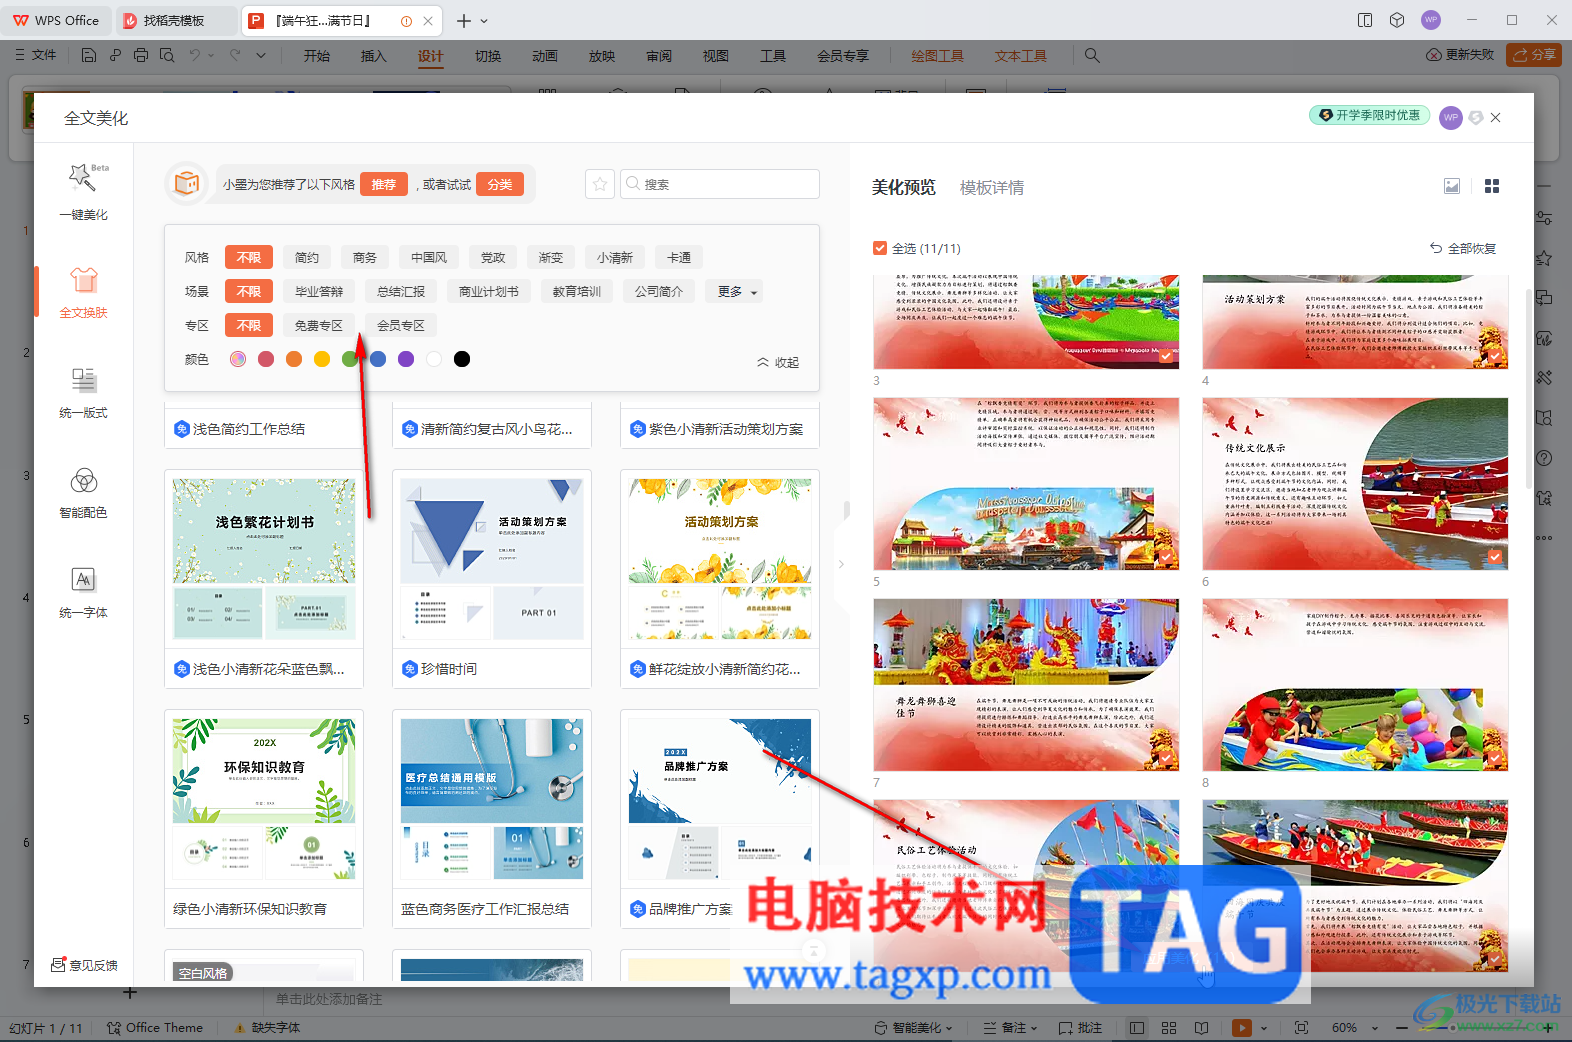Click the redo arrow icon
1572x1042 pixels.
[x=235, y=55]
